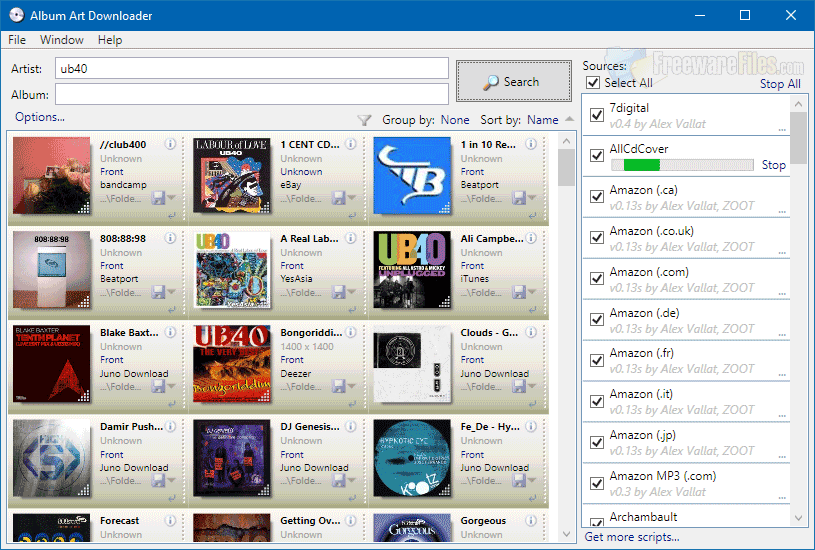This screenshot has height=550, width=815.
Task: Expand save options arrow for 1 CENT CD
Action: coord(352,198)
